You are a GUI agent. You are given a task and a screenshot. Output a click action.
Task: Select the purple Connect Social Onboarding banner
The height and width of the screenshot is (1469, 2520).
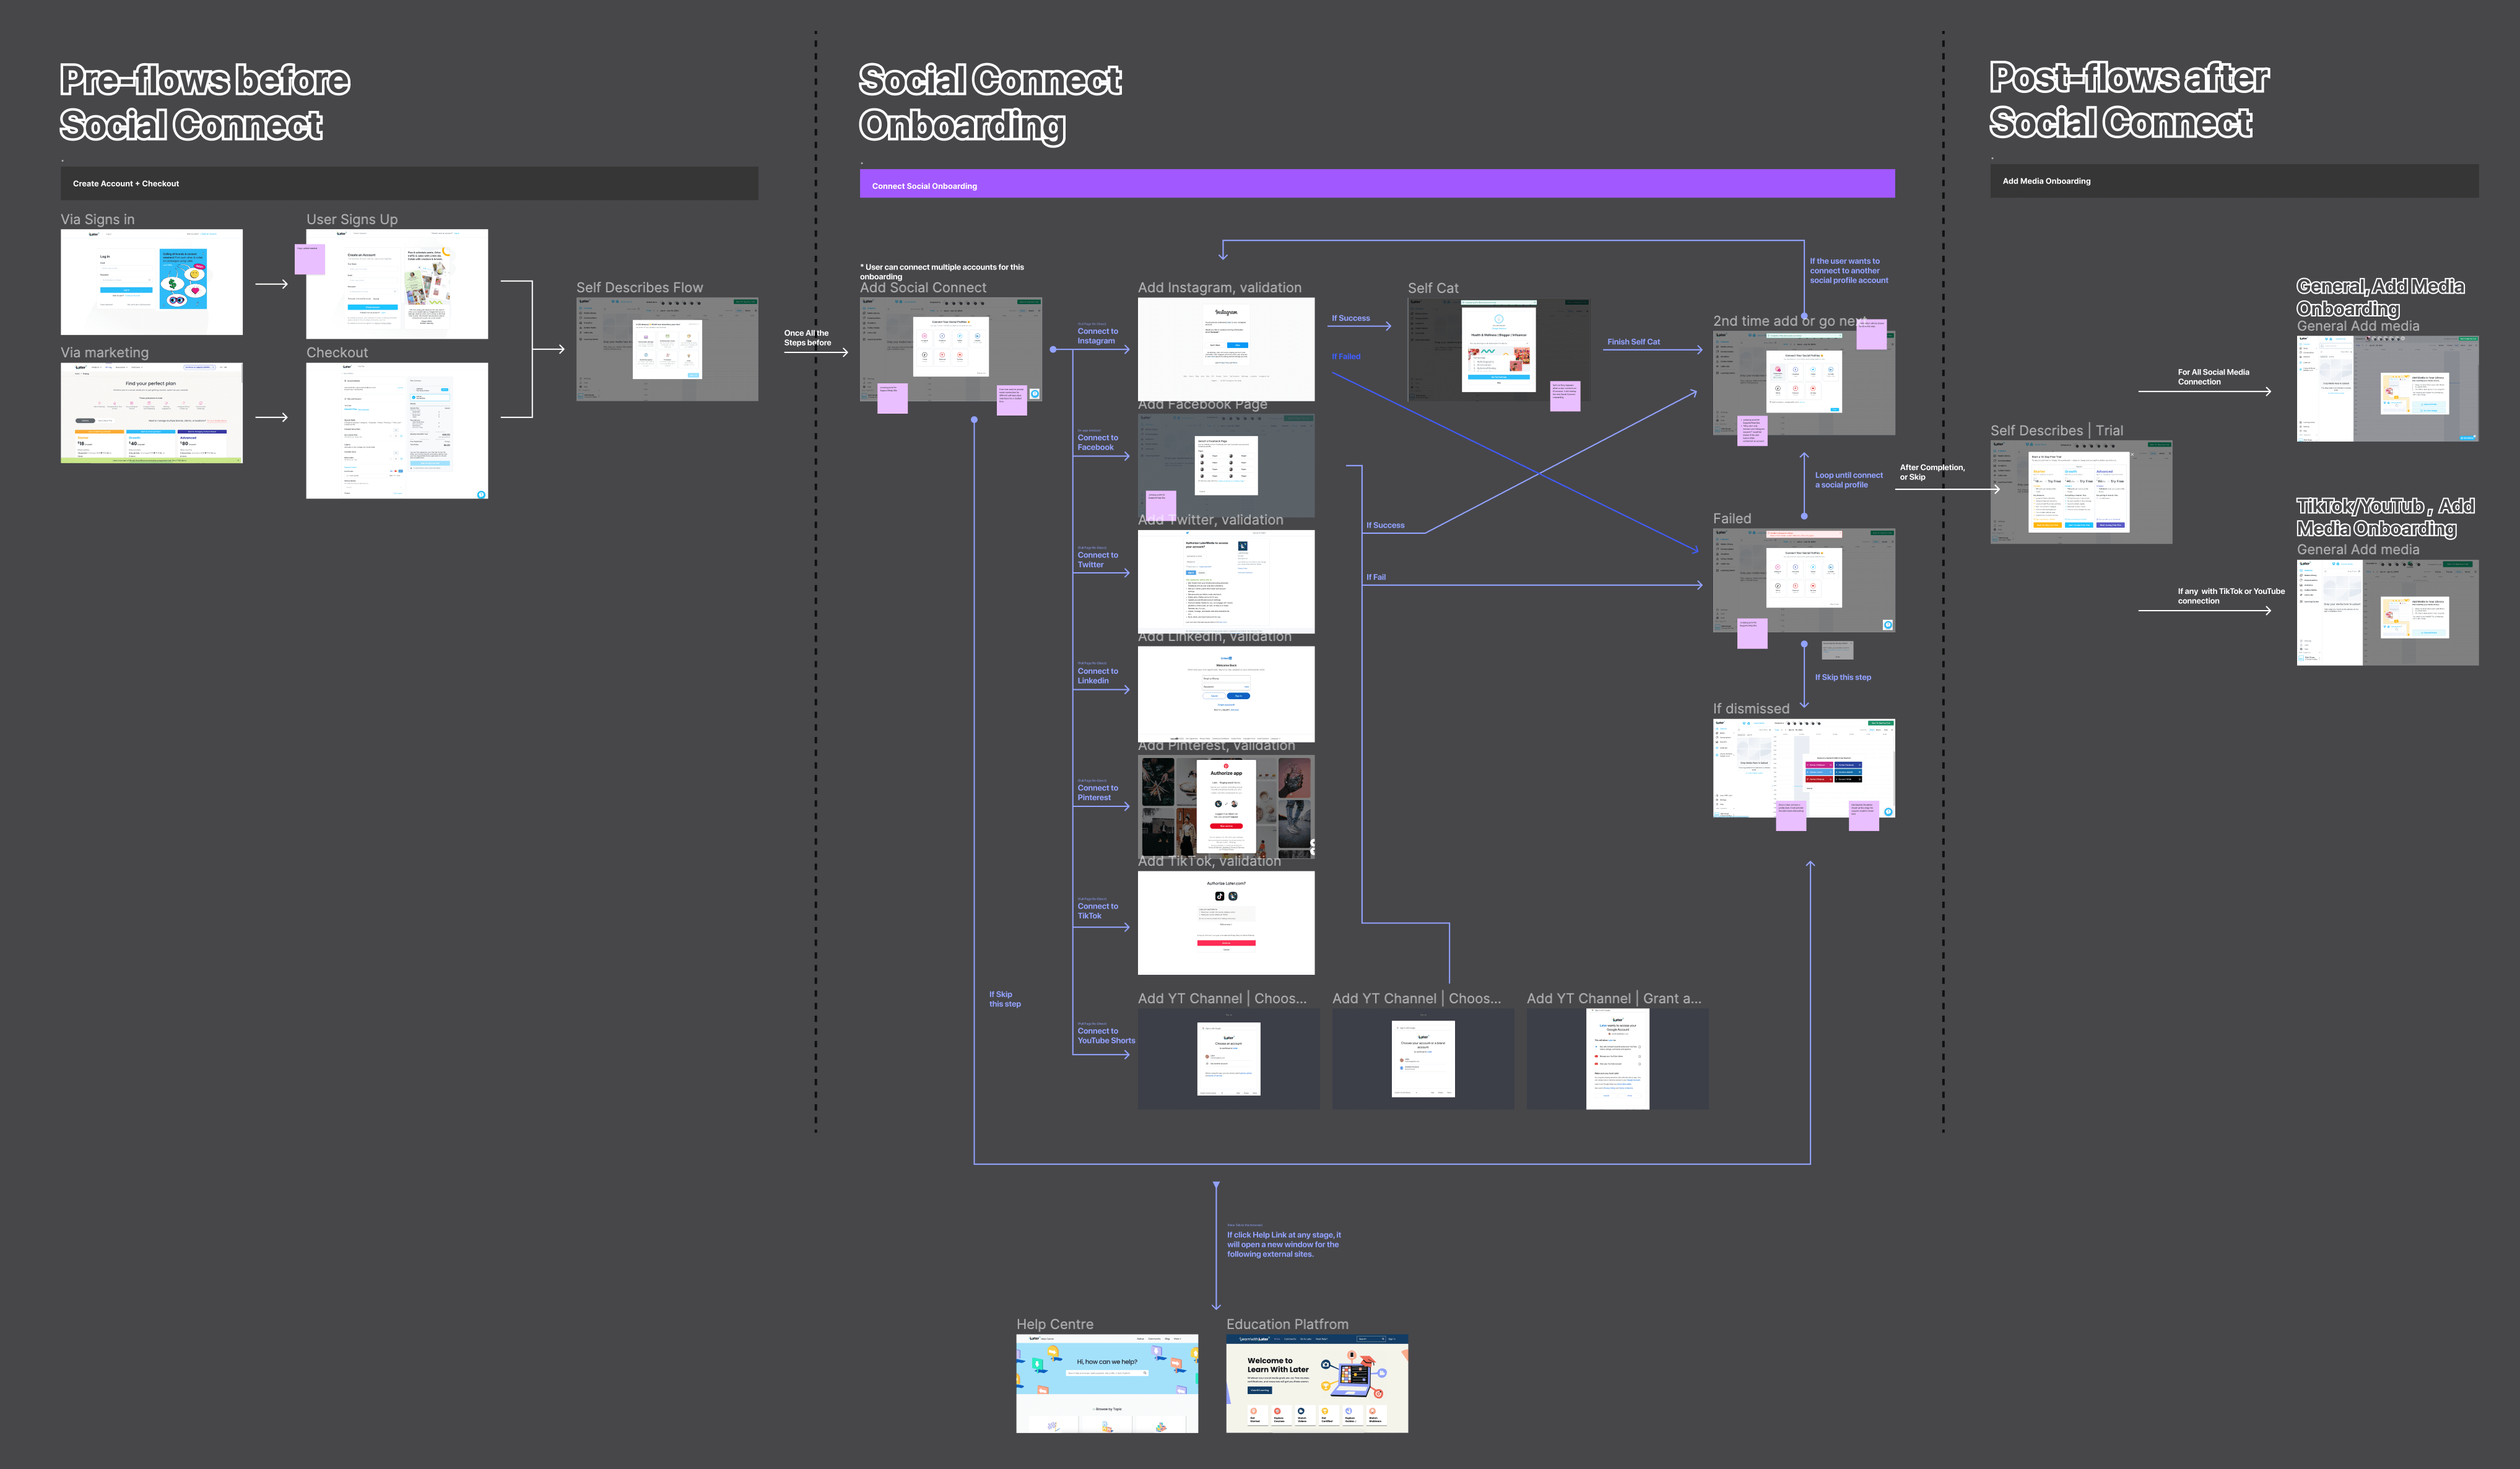(x=1376, y=185)
